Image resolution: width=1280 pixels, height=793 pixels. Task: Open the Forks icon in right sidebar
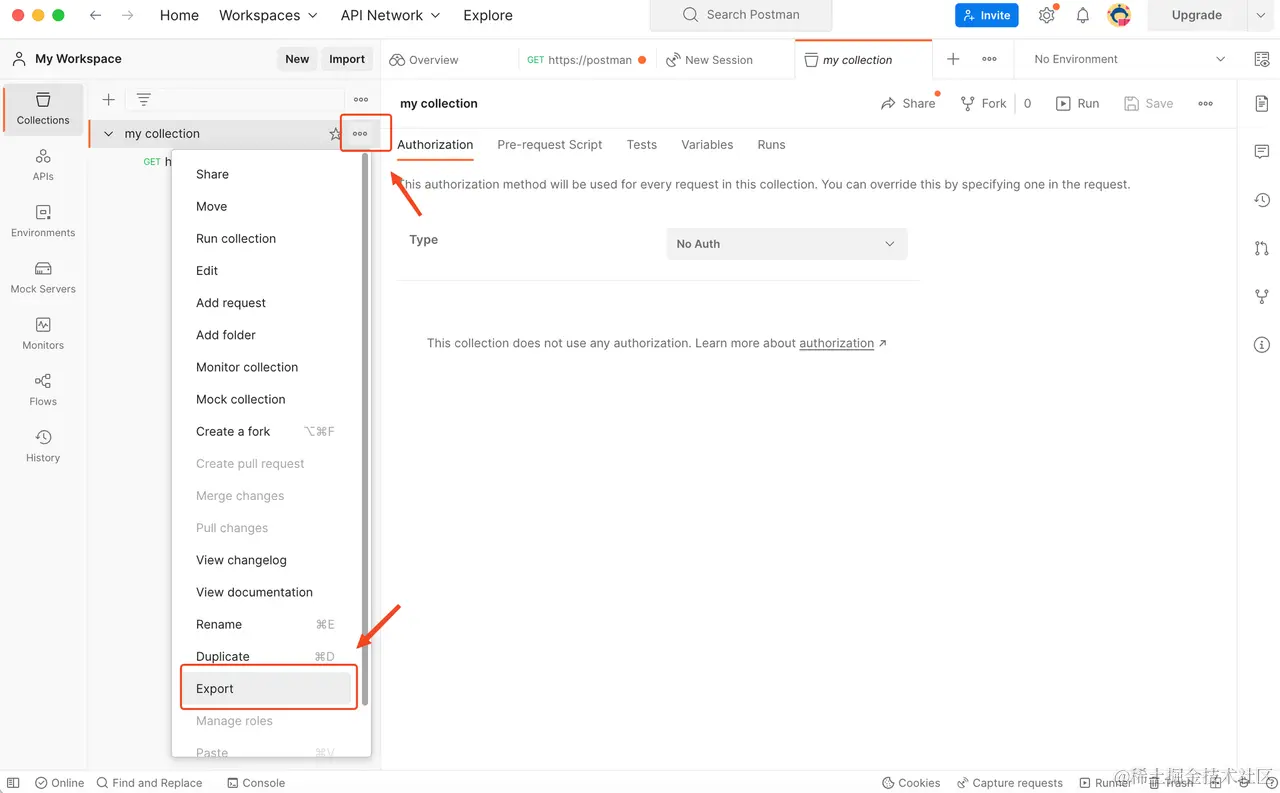[1262, 297]
